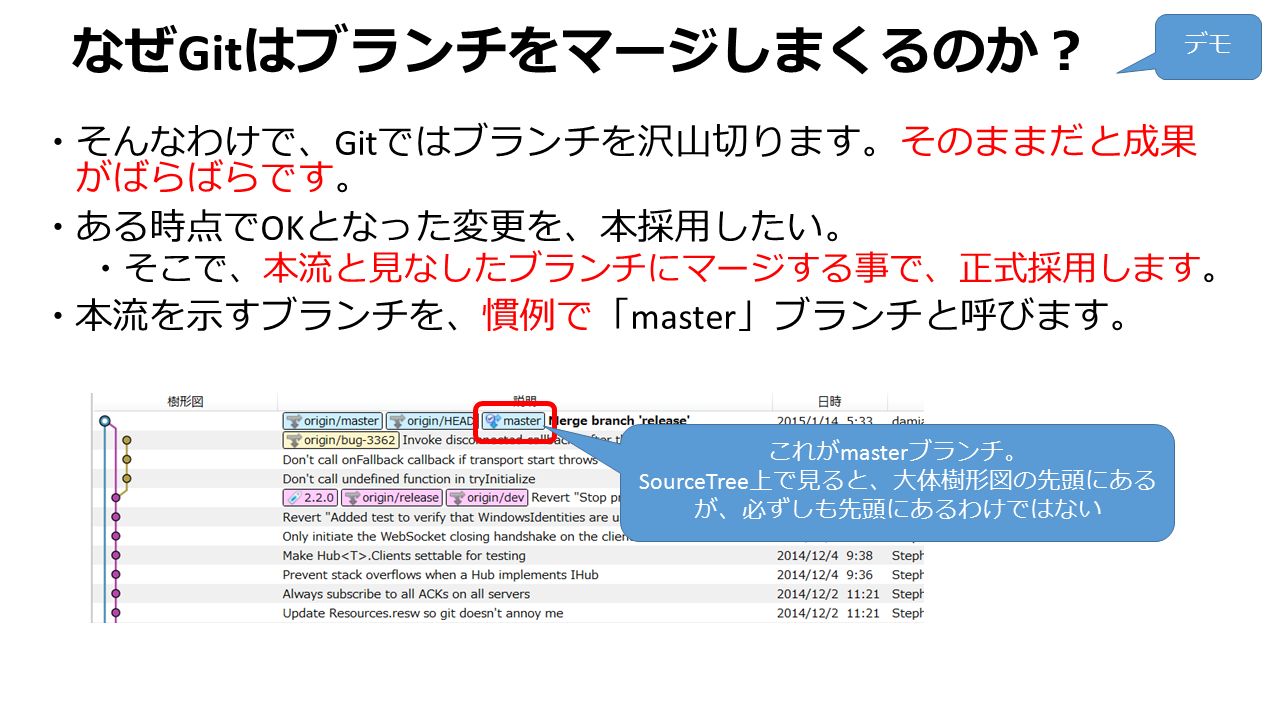This screenshot has height=720, width=1280.
Task: Select the origin/release branch tag
Action: coord(392,497)
